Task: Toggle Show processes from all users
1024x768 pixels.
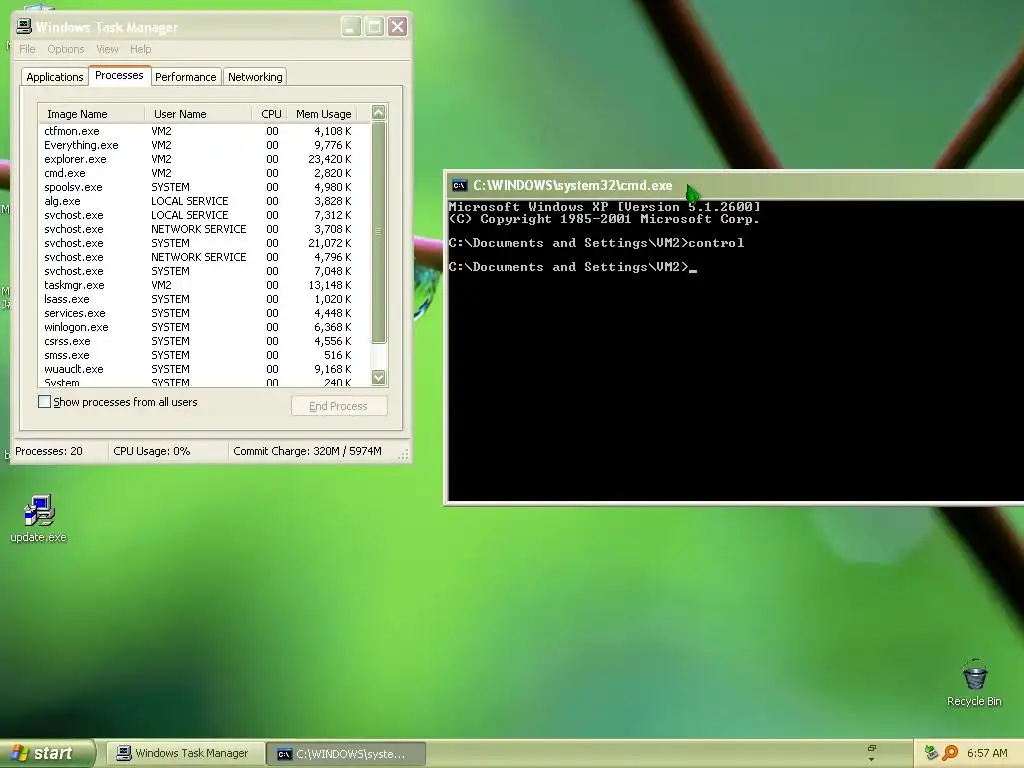Action: 44,402
